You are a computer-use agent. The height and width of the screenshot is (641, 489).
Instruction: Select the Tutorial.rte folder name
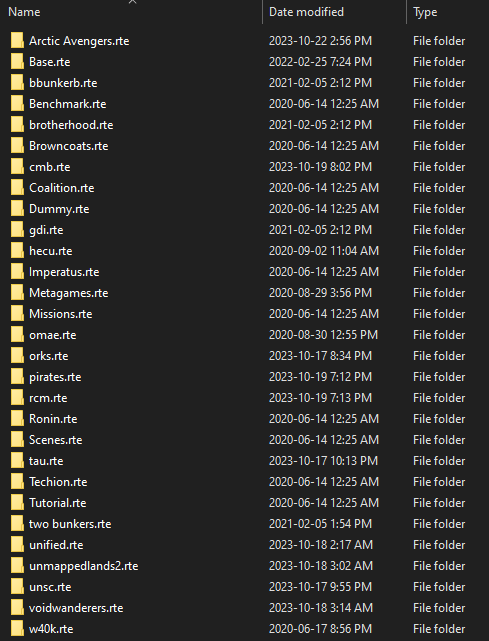coord(58,503)
